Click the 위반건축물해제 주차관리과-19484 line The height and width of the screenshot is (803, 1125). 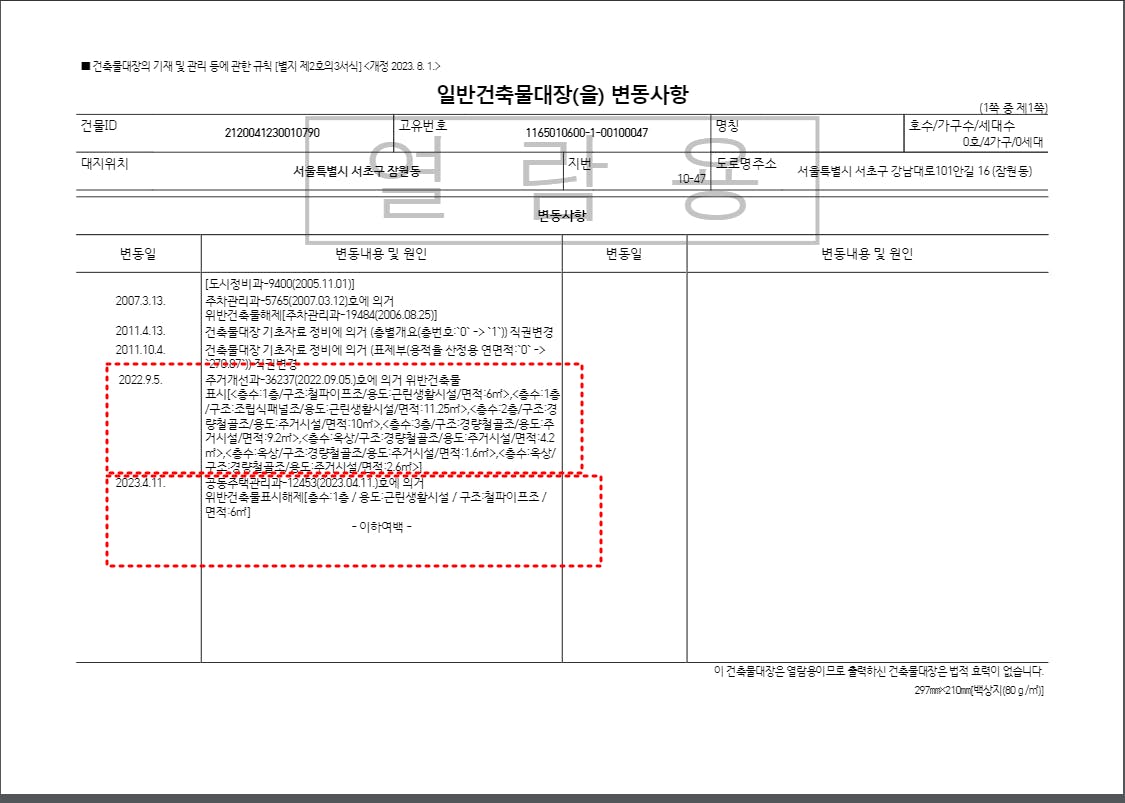pos(321,315)
